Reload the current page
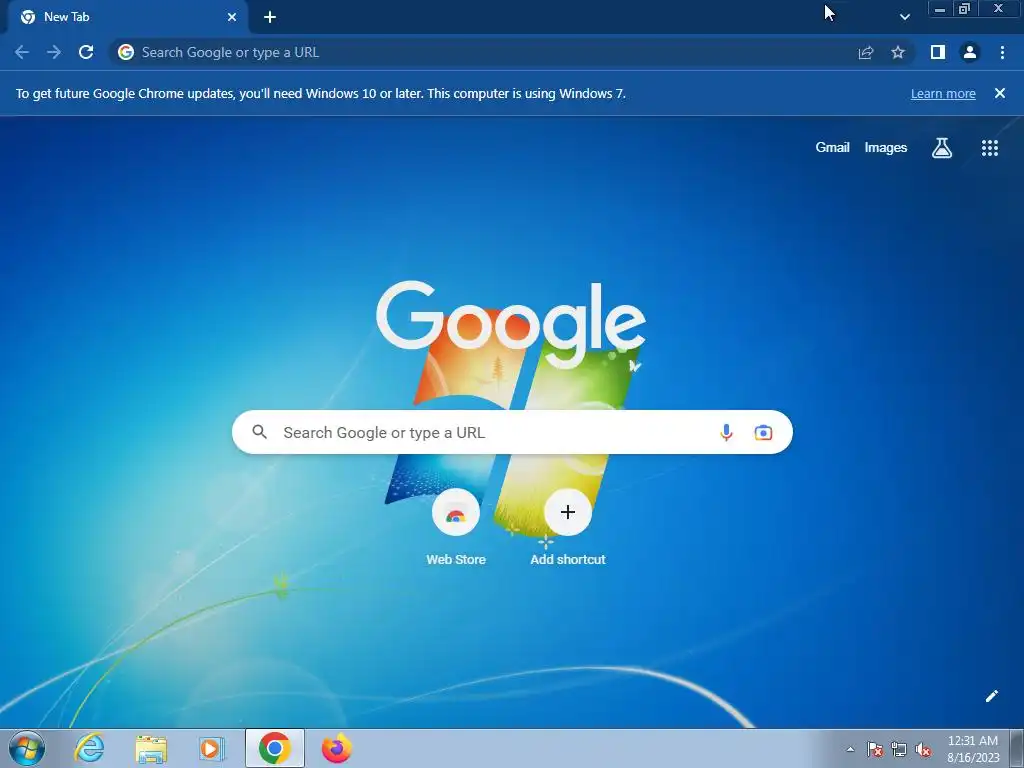 click(x=86, y=52)
